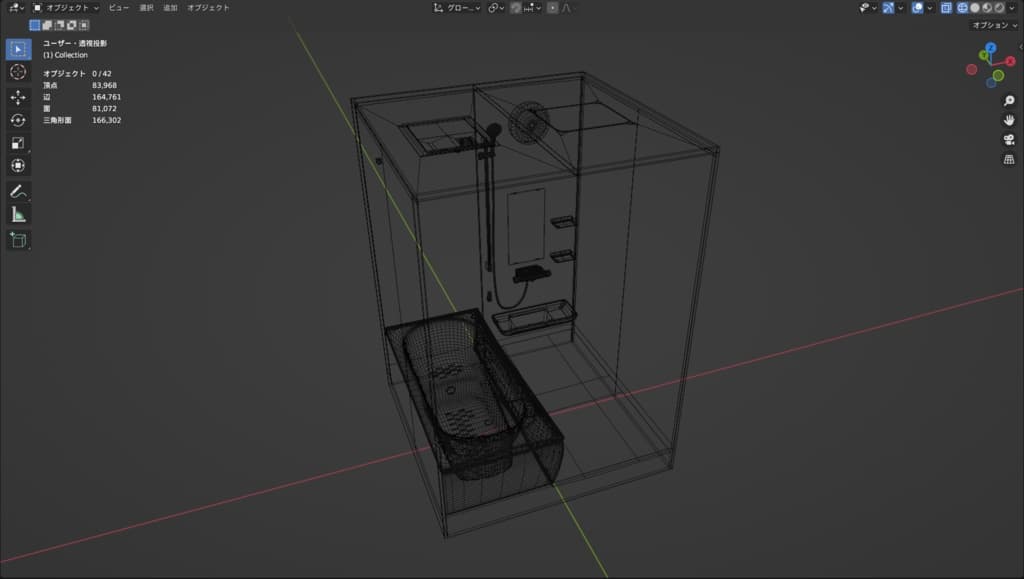Click the Zoom view magnifier icon
Viewport: 1024px width, 579px height.
click(1009, 101)
